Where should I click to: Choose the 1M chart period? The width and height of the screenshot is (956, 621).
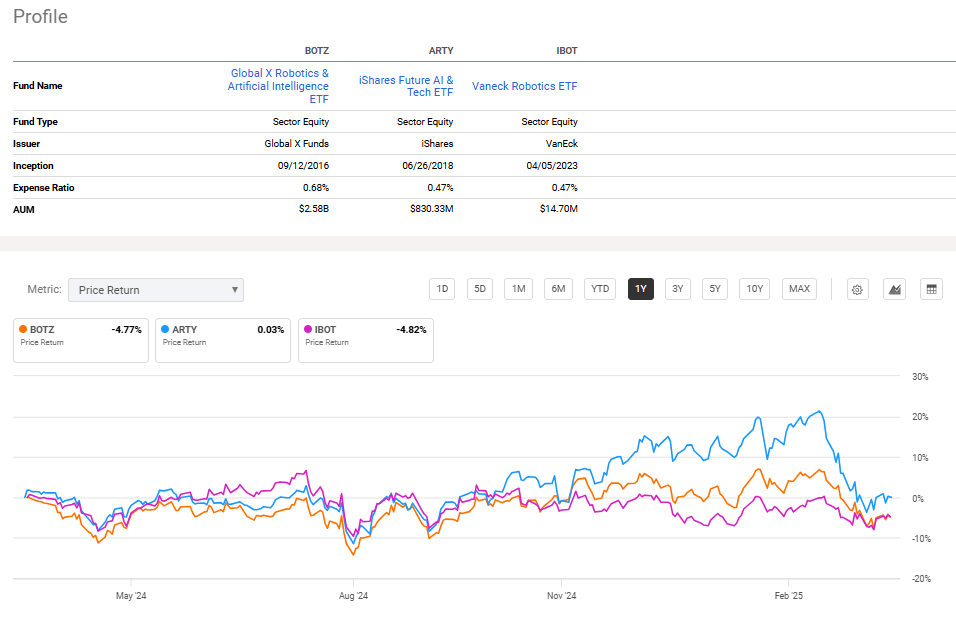[518, 289]
